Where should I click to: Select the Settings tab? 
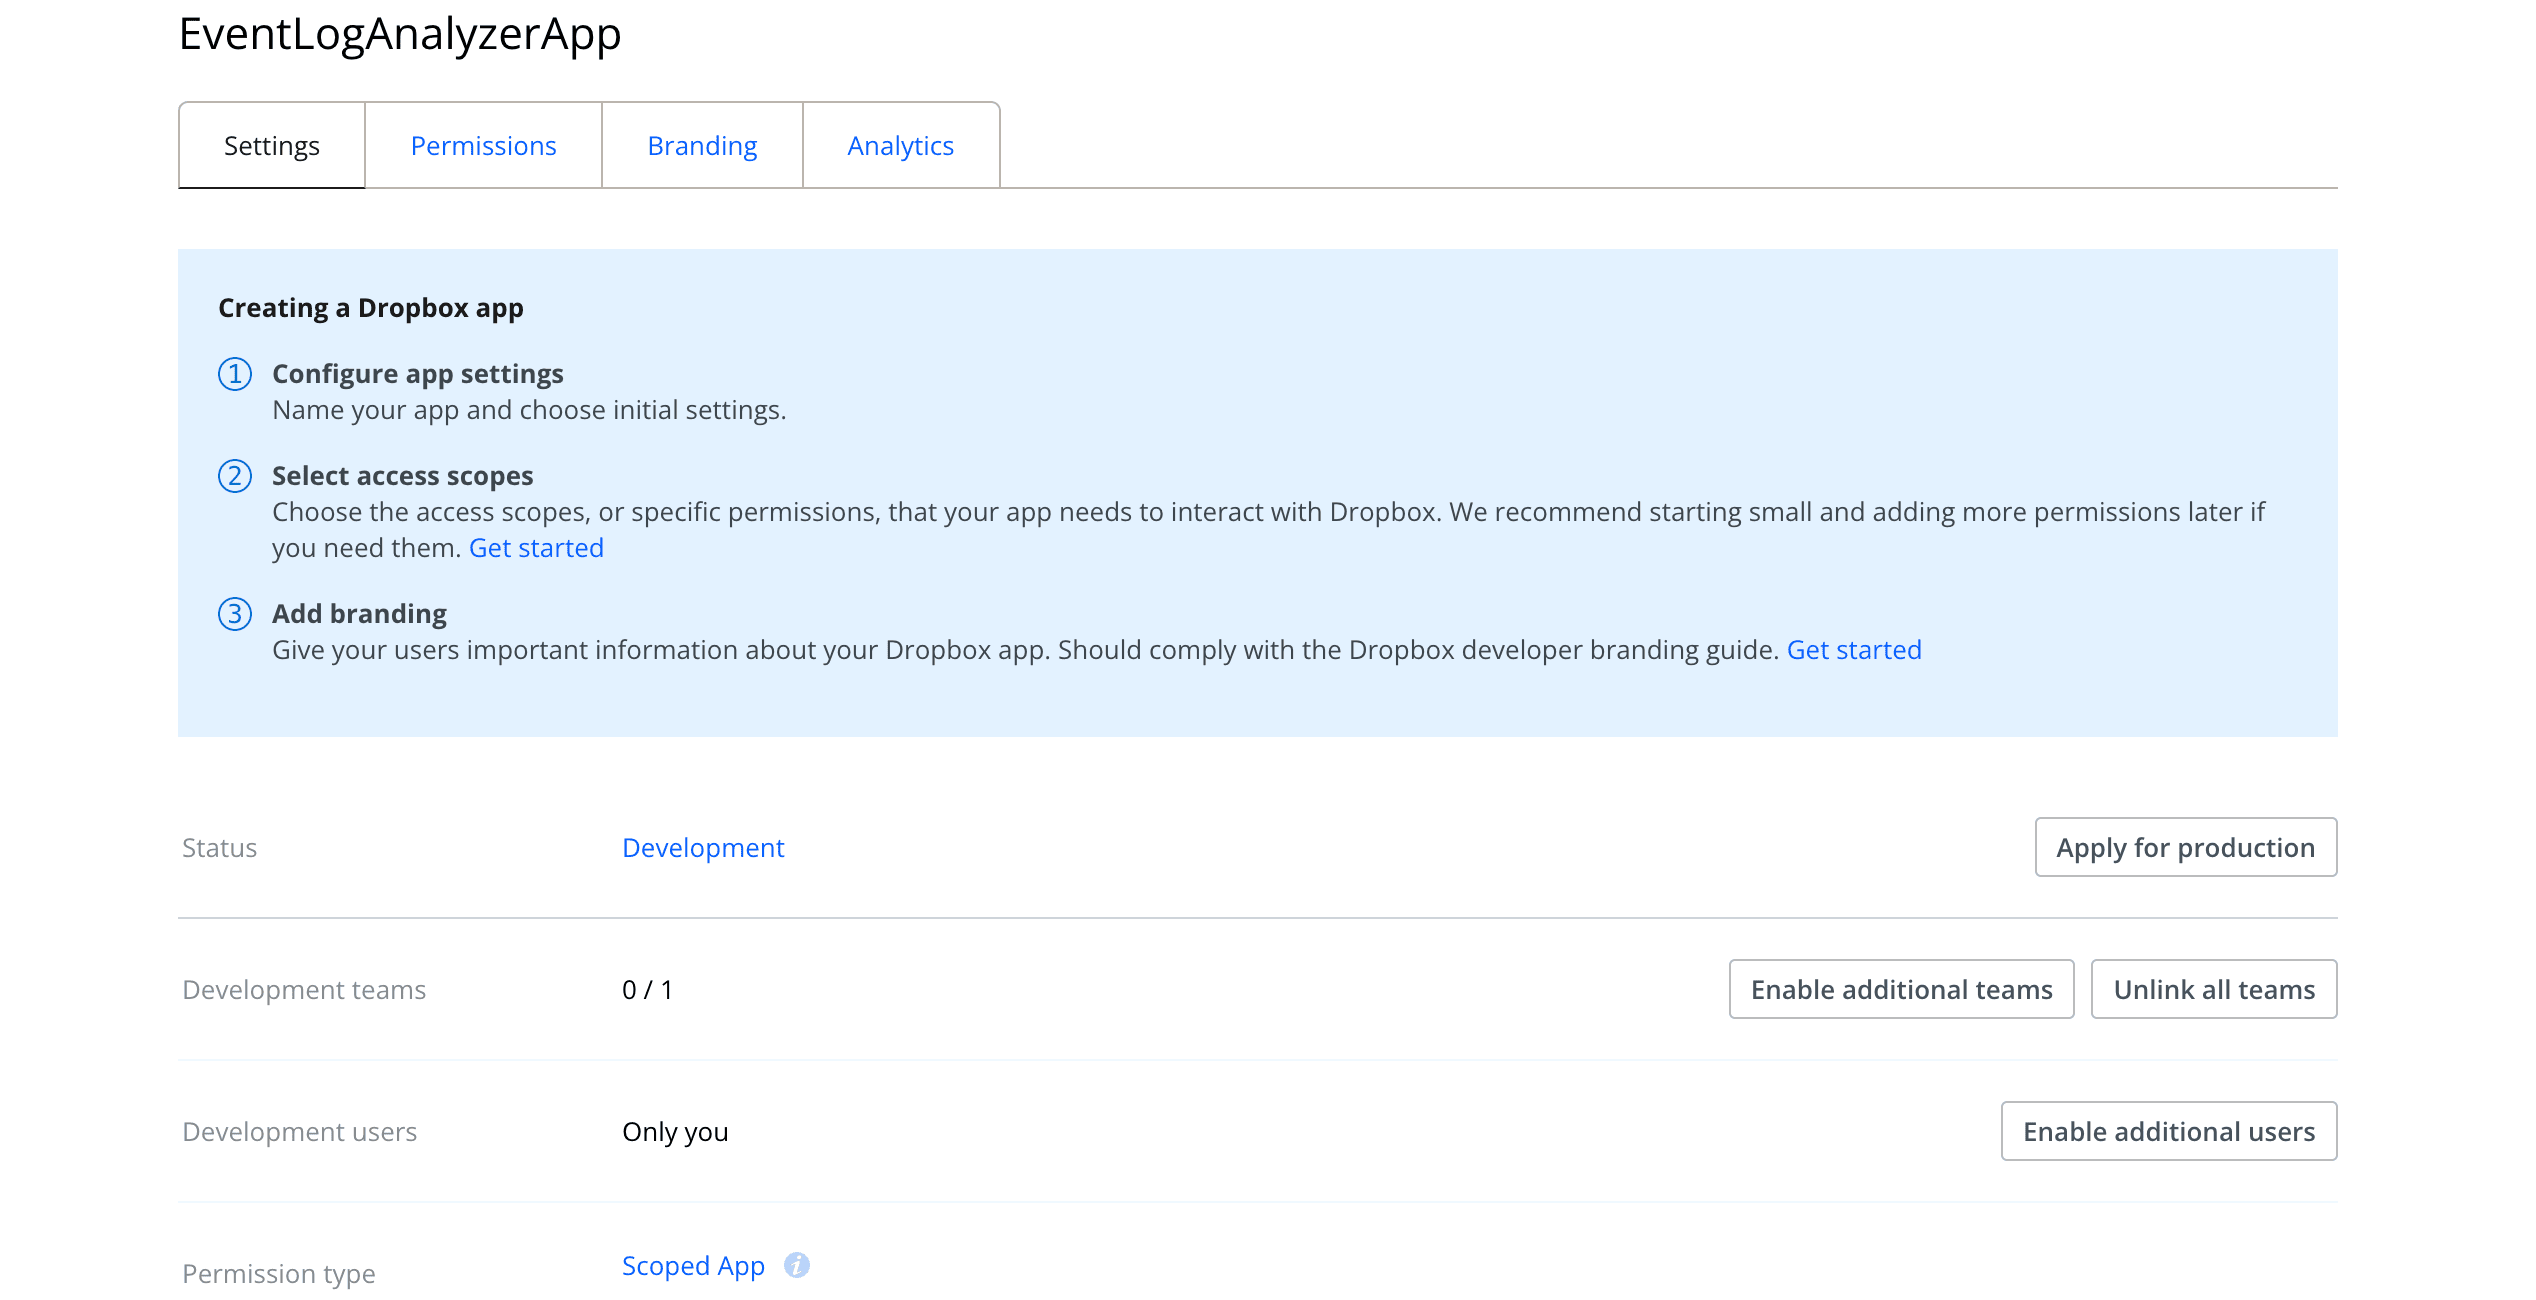coord(271,146)
